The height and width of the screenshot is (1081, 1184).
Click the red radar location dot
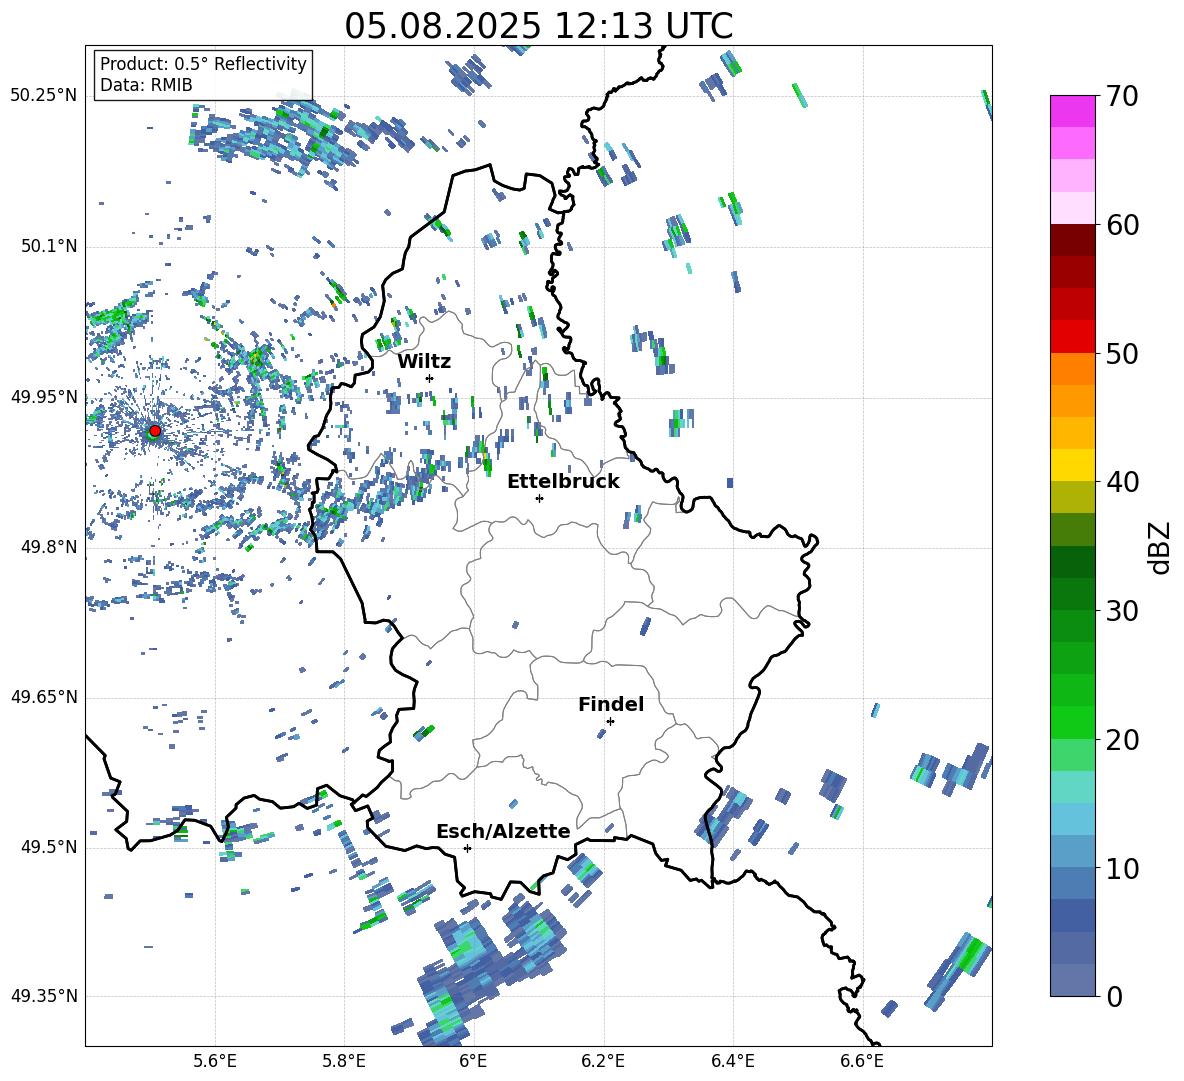155,431
